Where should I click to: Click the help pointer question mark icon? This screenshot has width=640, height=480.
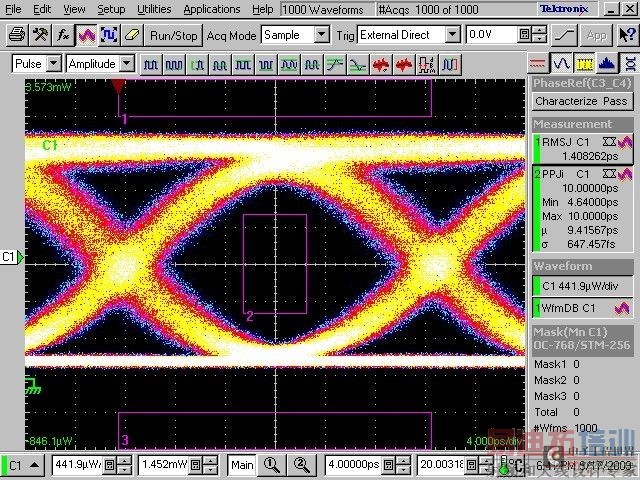click(x=627, y=36)
